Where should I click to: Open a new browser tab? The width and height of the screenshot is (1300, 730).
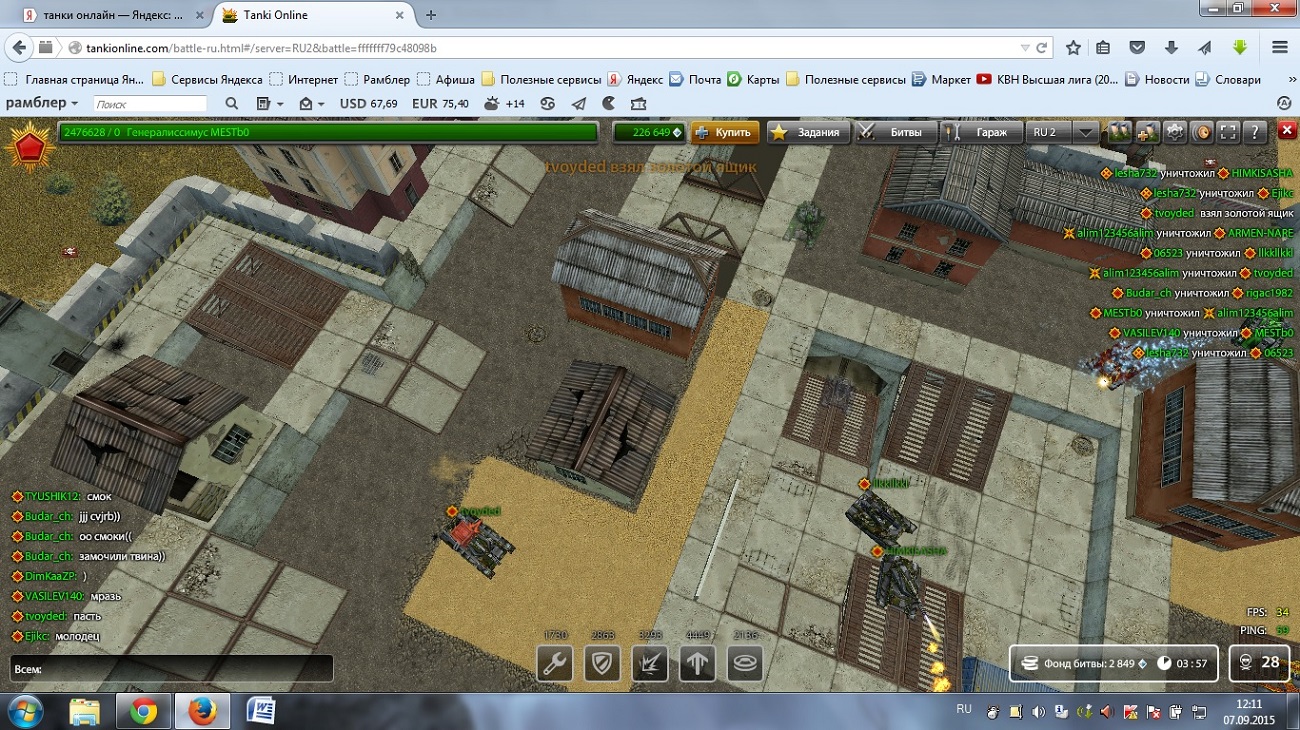(x=431, y=15)
